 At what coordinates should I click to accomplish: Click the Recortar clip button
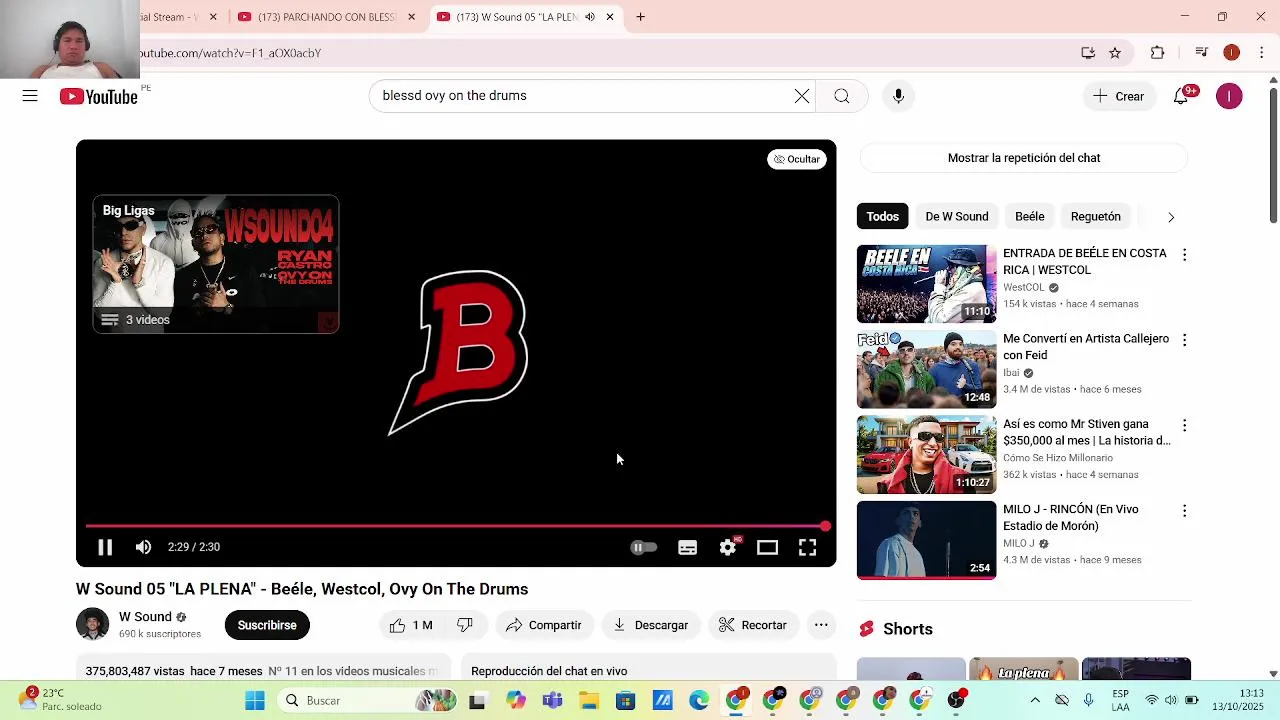(x=752, y=625)
